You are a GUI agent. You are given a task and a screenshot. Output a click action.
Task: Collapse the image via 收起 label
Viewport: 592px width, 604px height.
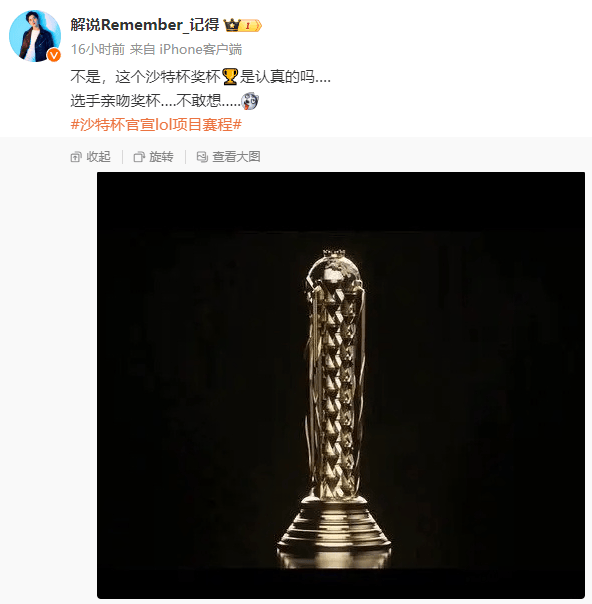tap(98, 157)
